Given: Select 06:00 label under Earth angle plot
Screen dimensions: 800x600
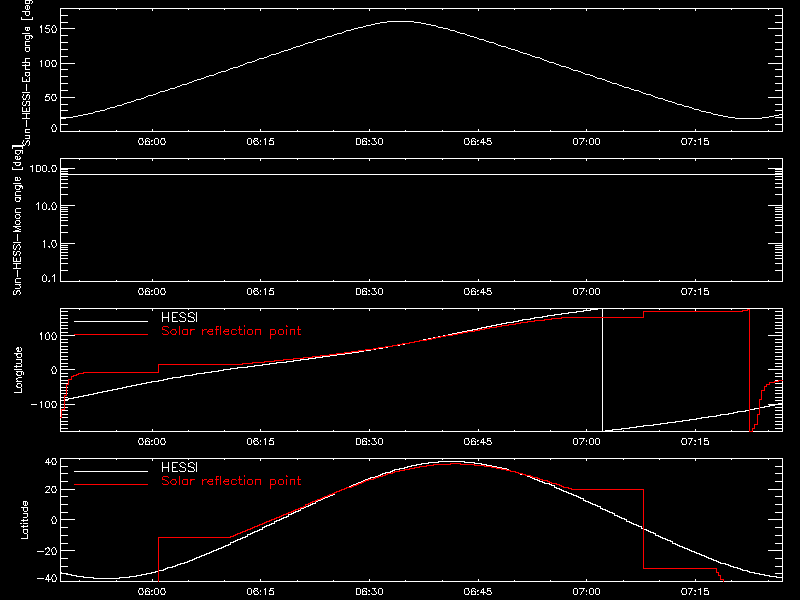Looking at the screenshot, I should [x=152, y=142].
